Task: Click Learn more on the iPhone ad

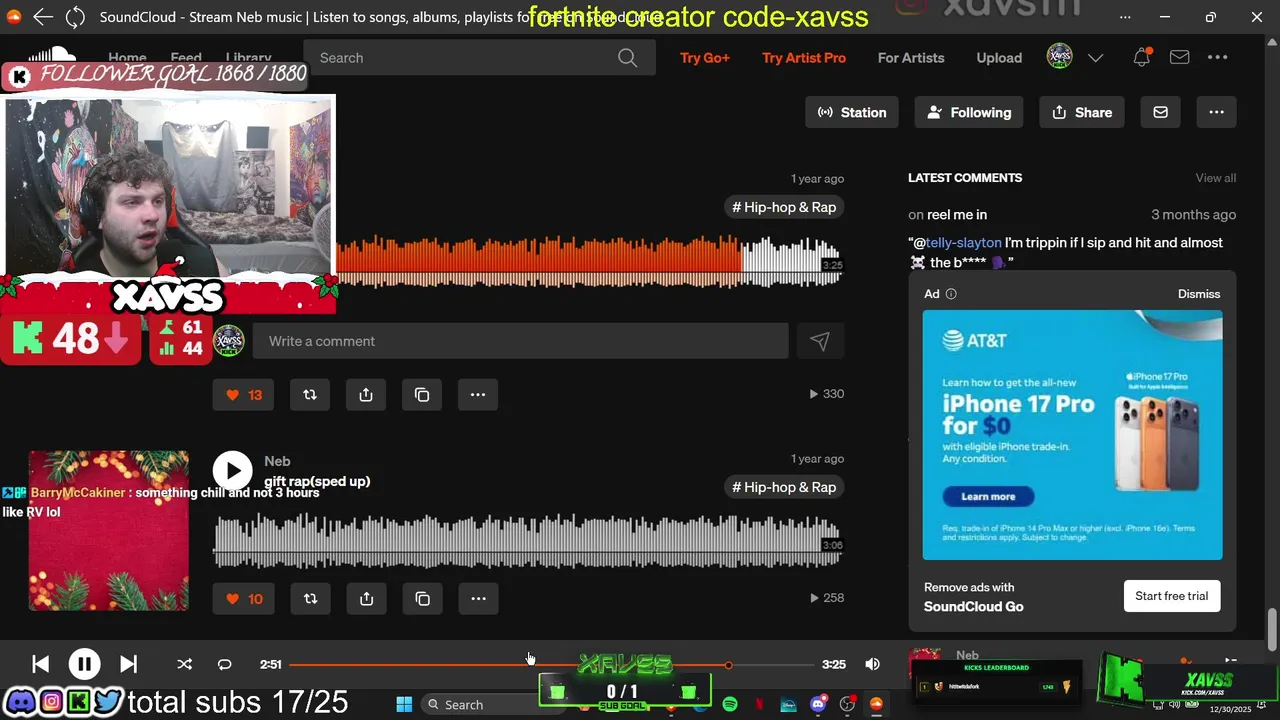Action: coord(988,496)
